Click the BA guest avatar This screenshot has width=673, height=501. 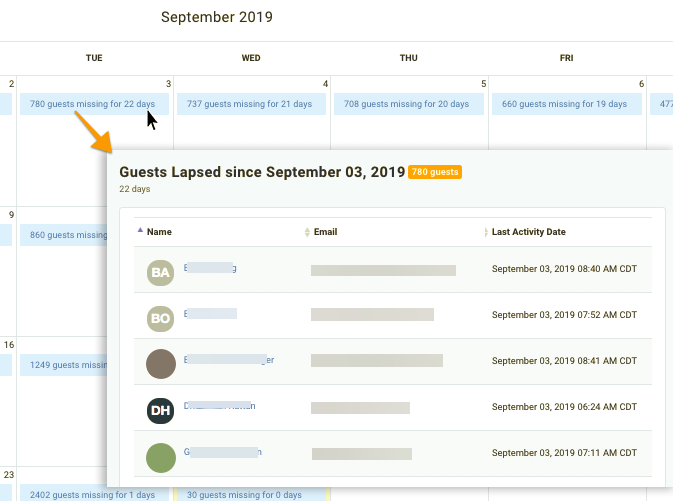point(161,273)
